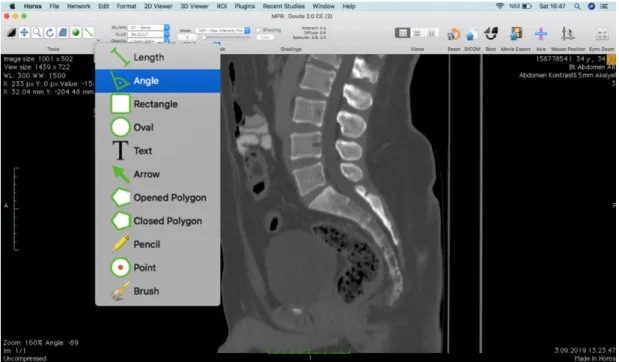Select the Zoom magnifier tool
The width and height of the screenshot is (619, 362).
click(x=37, y=32)
